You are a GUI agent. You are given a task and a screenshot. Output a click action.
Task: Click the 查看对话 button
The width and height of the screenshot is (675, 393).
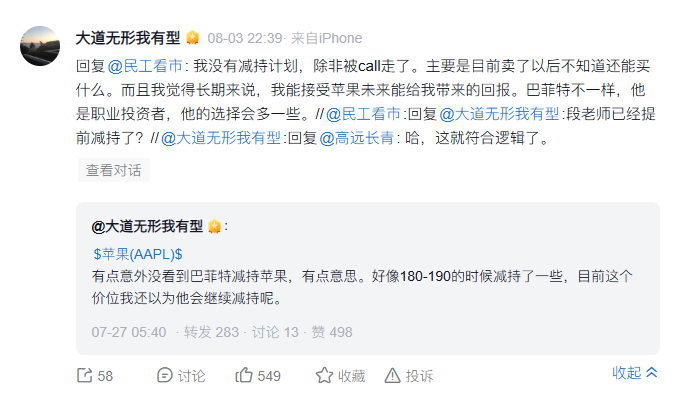click(114, 170)
